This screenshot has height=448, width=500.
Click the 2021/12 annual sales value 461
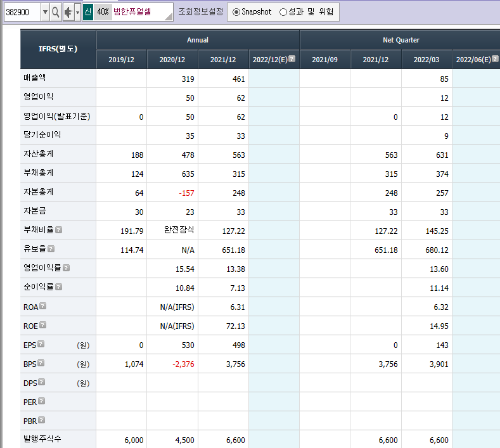point(239,79)
